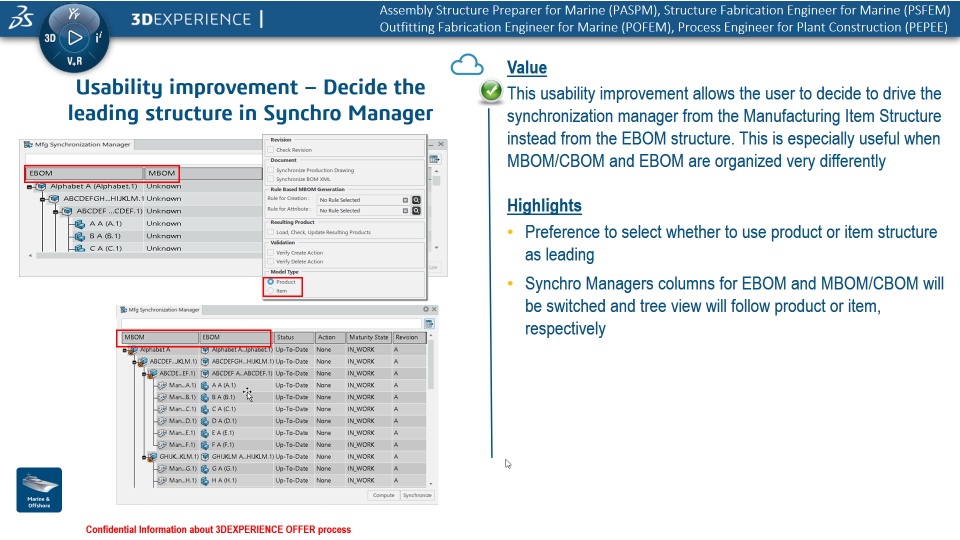Click the Maturity State column header
The image size is (960, 540).
pyautogui.click(x=369, y=337)
